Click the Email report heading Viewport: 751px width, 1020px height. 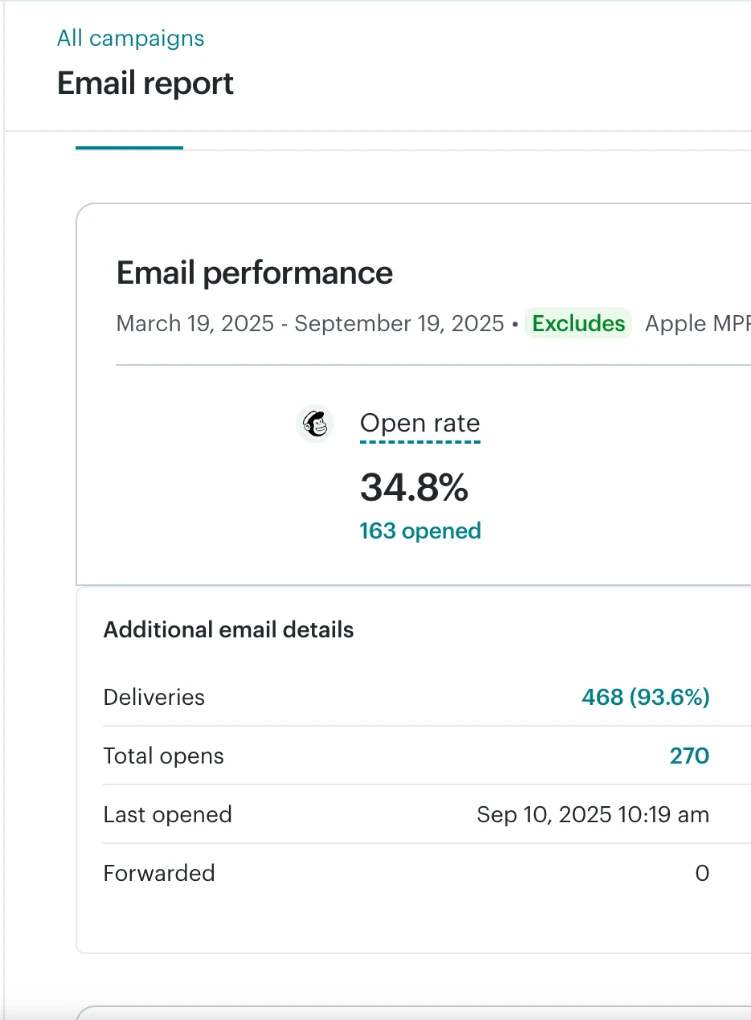tap(145, 84)
